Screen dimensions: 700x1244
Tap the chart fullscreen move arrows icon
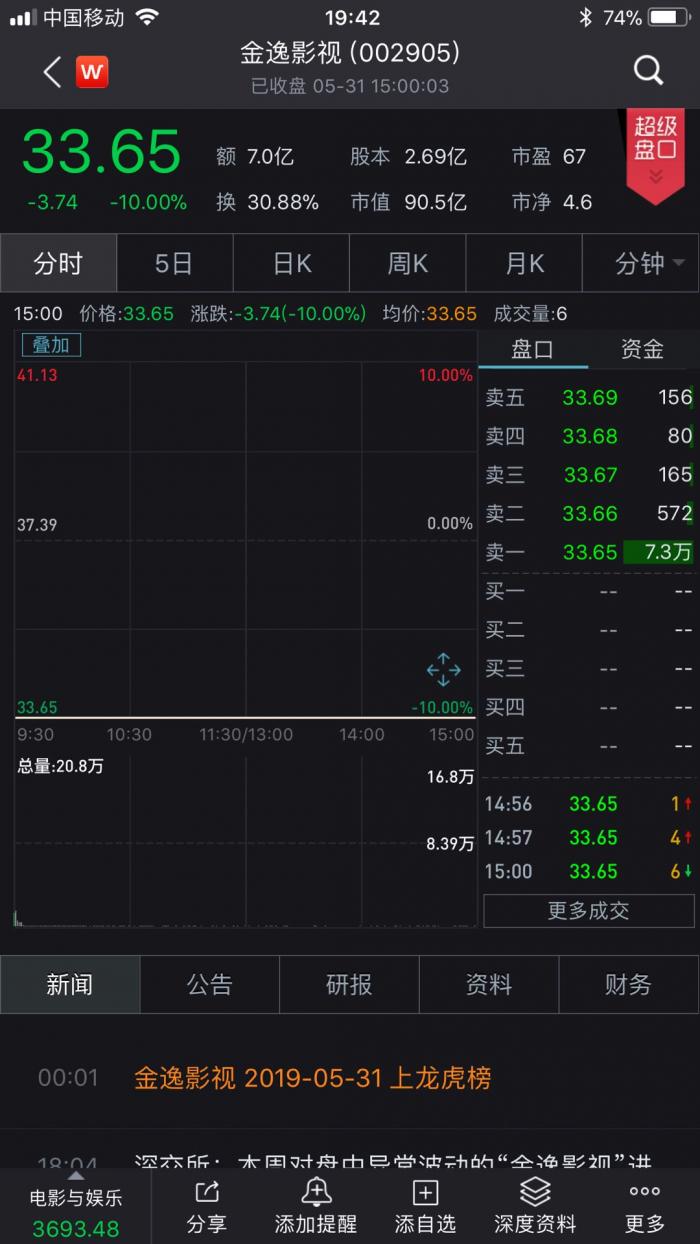click(x=443, y=669)
